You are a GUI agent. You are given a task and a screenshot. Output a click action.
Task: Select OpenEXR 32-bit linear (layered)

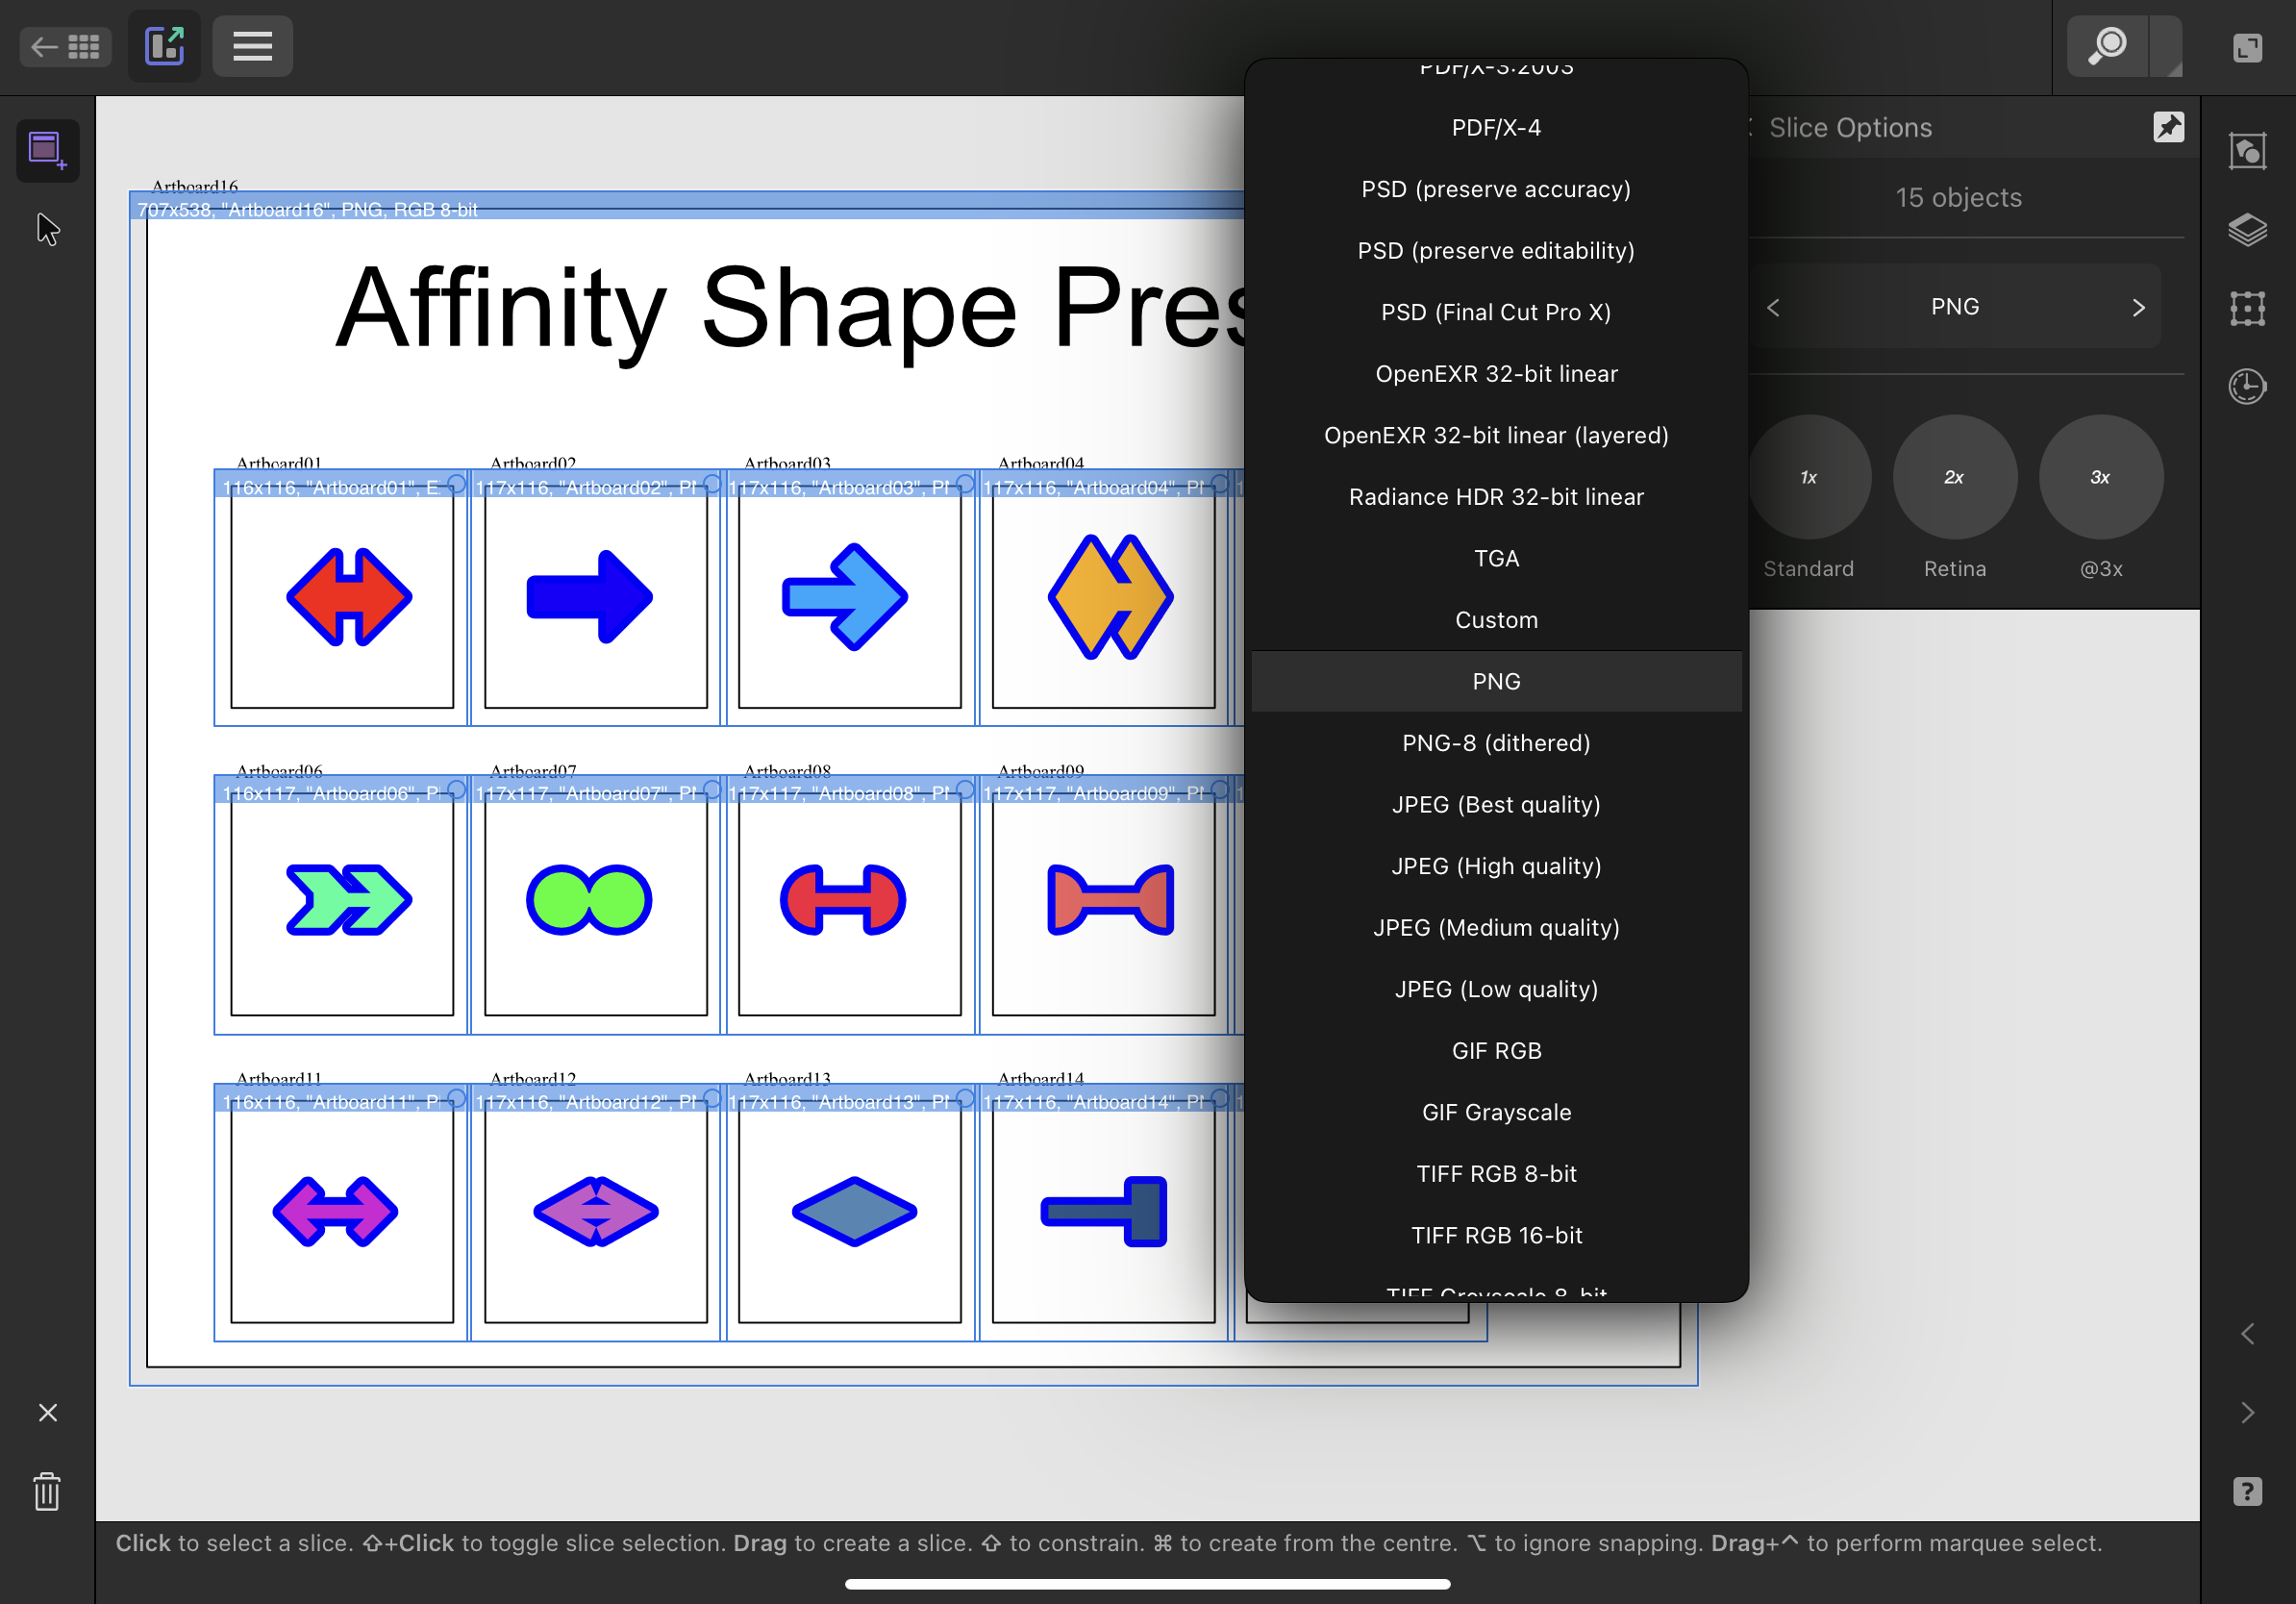click(x=1496, y=435)
